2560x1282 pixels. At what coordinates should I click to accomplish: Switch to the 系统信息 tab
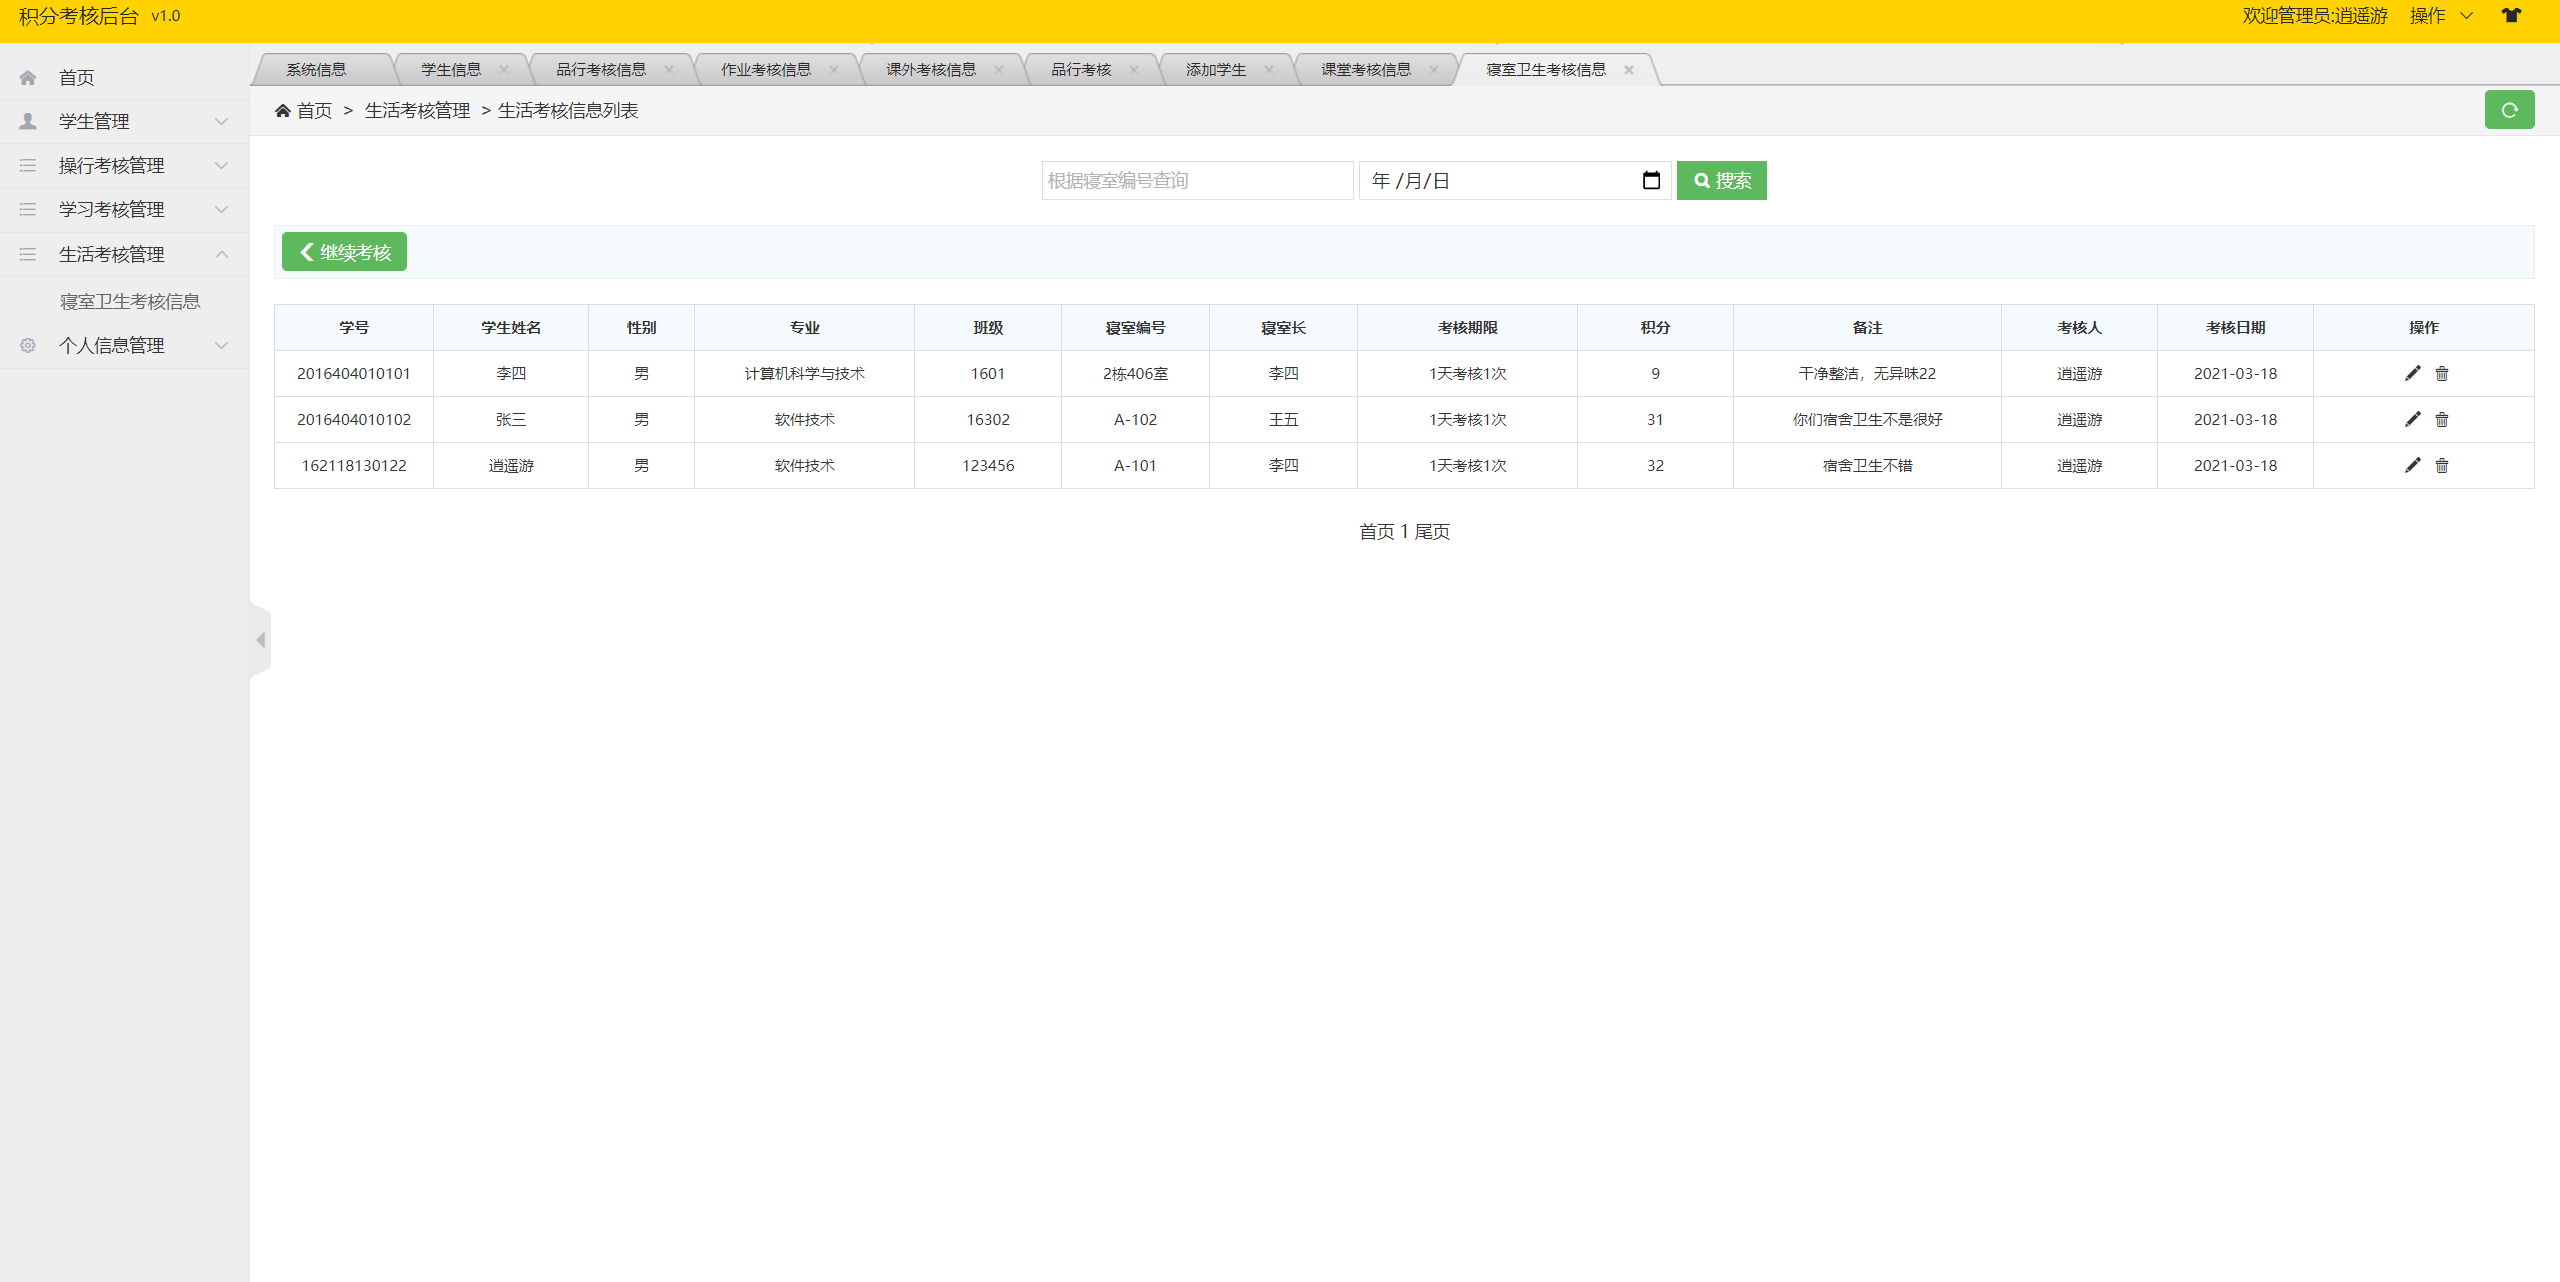pos(316,69)
